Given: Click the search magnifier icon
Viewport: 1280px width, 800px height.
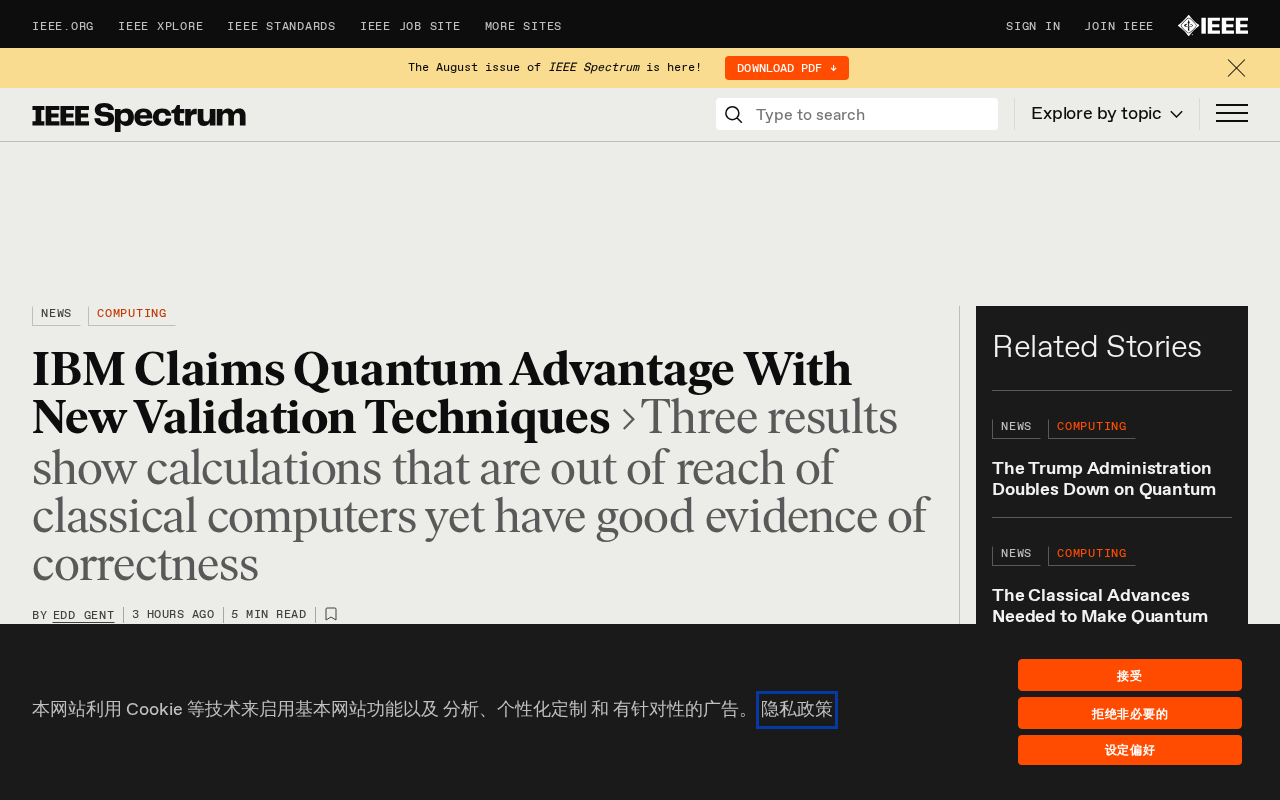Looking at the screenshot, I should coord(733,115).
